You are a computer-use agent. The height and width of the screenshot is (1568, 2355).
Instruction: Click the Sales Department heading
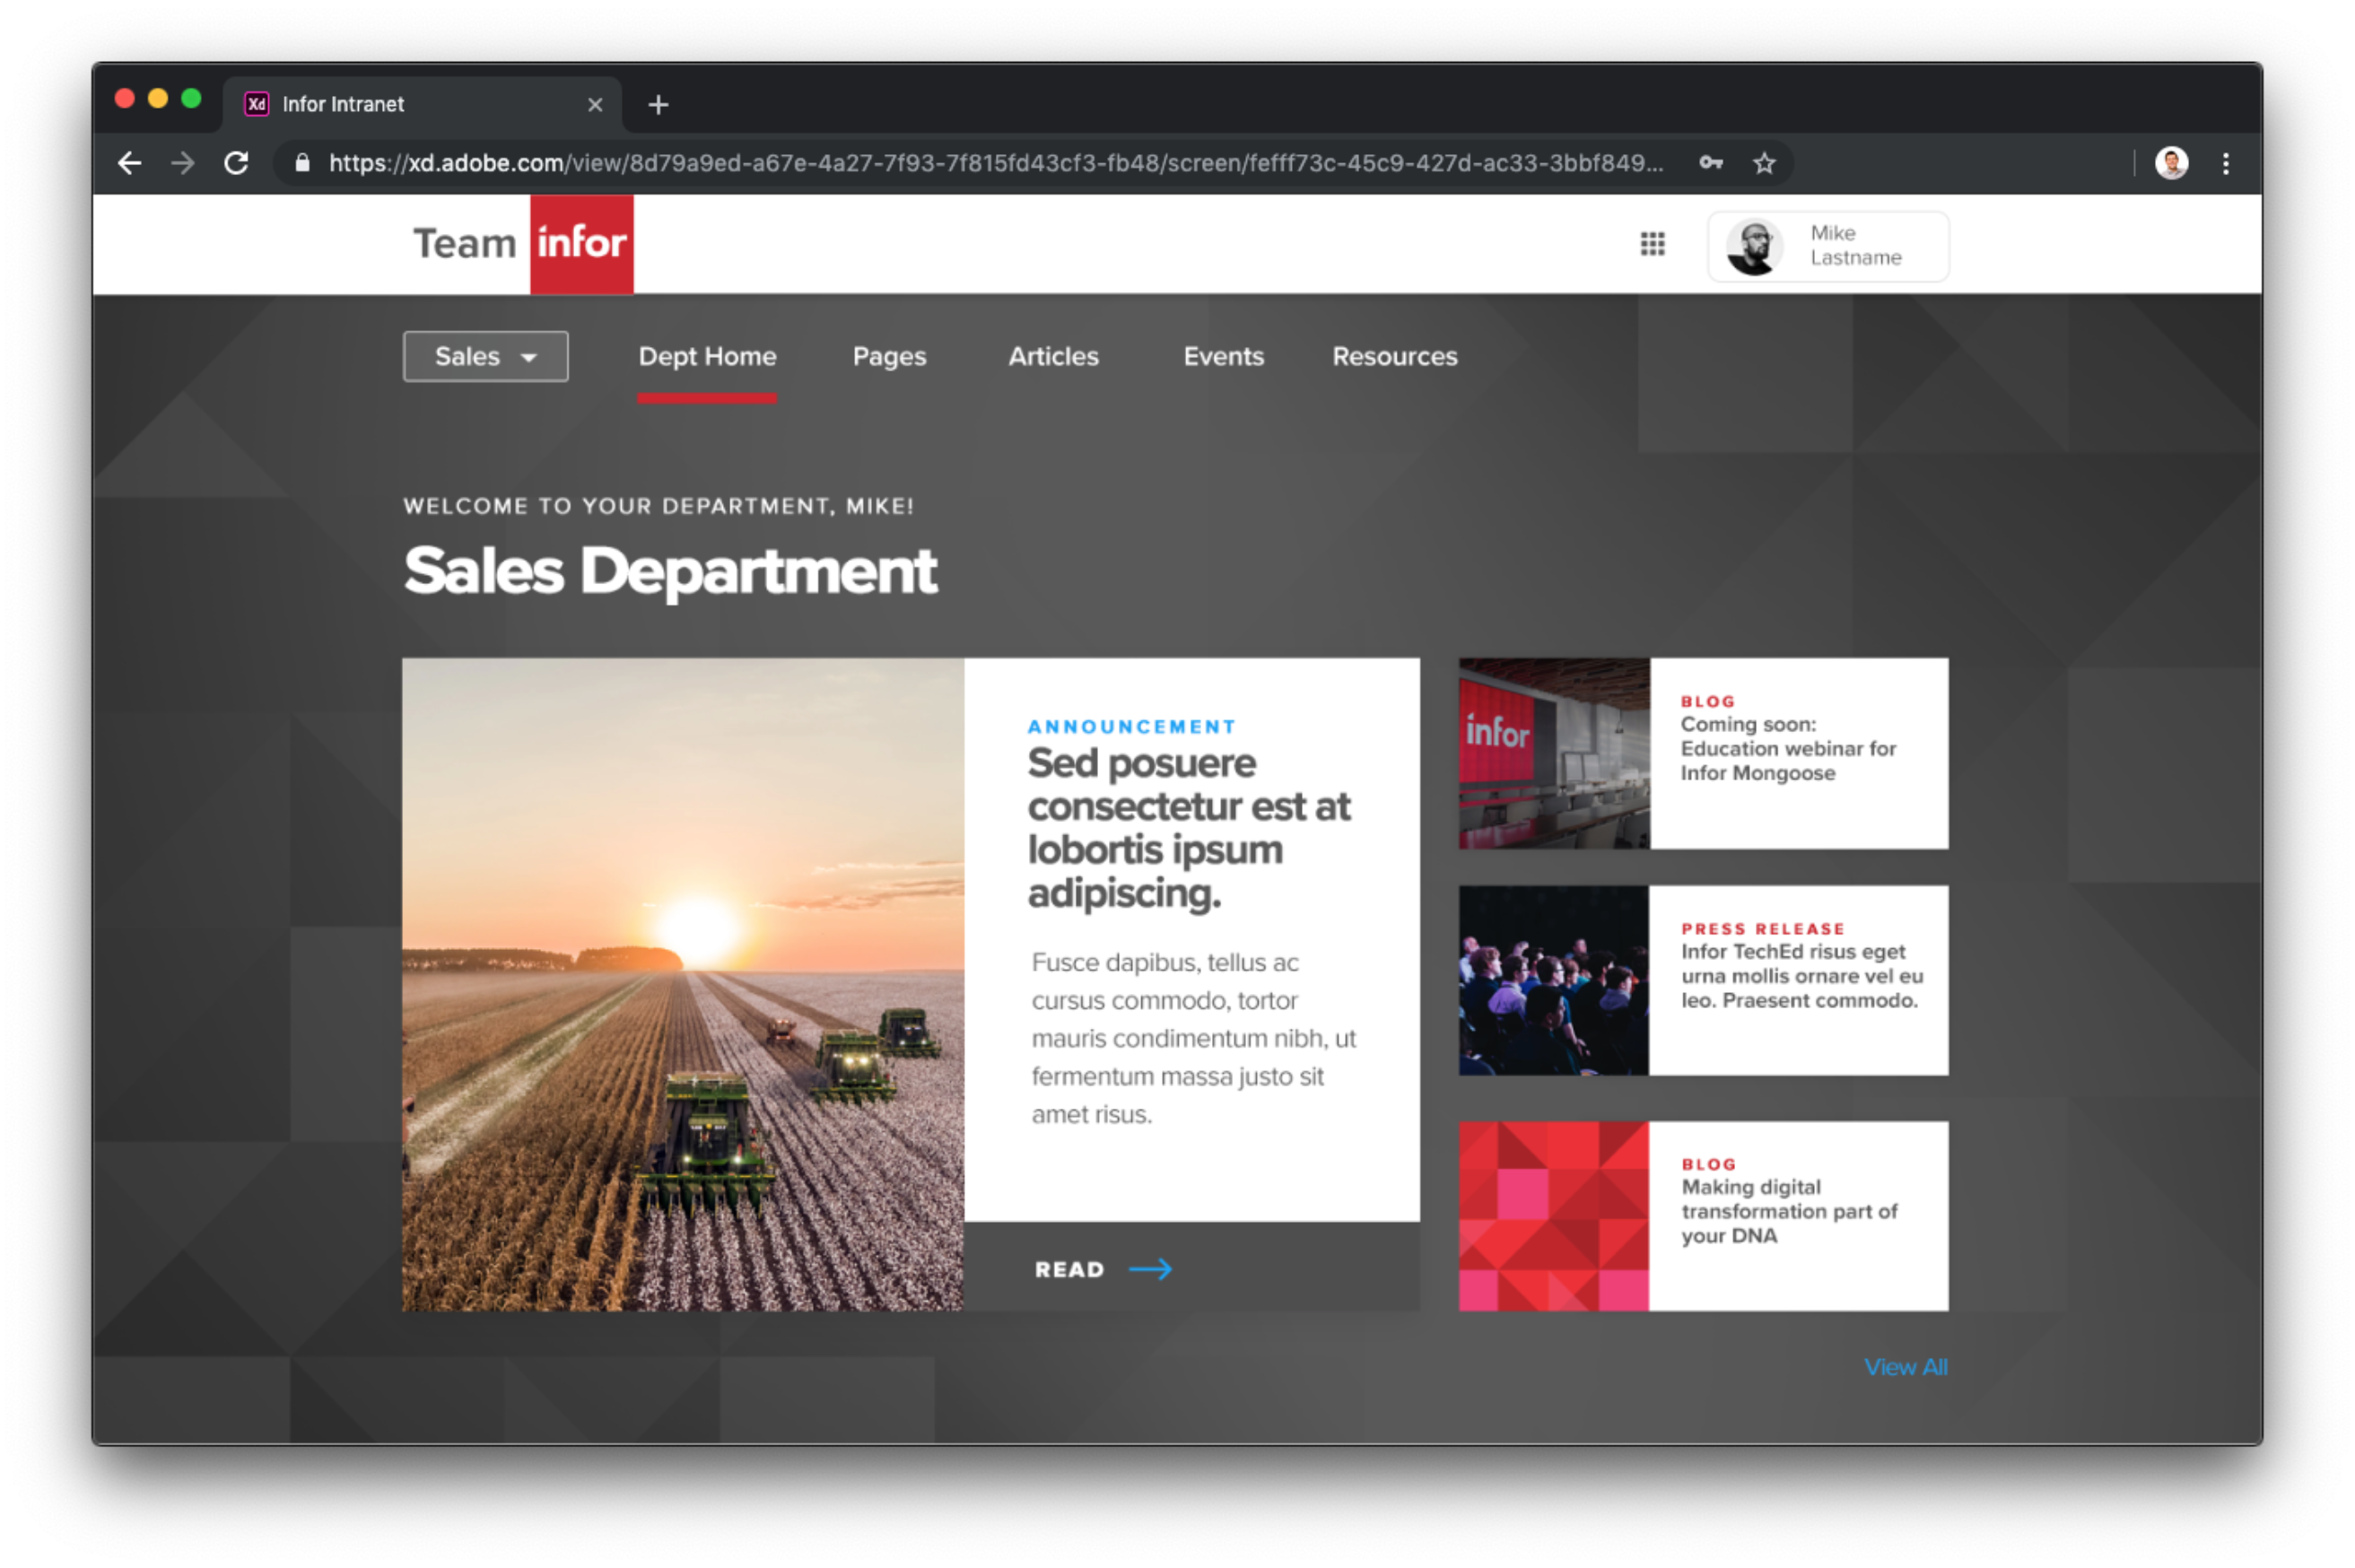pos(670,571)
